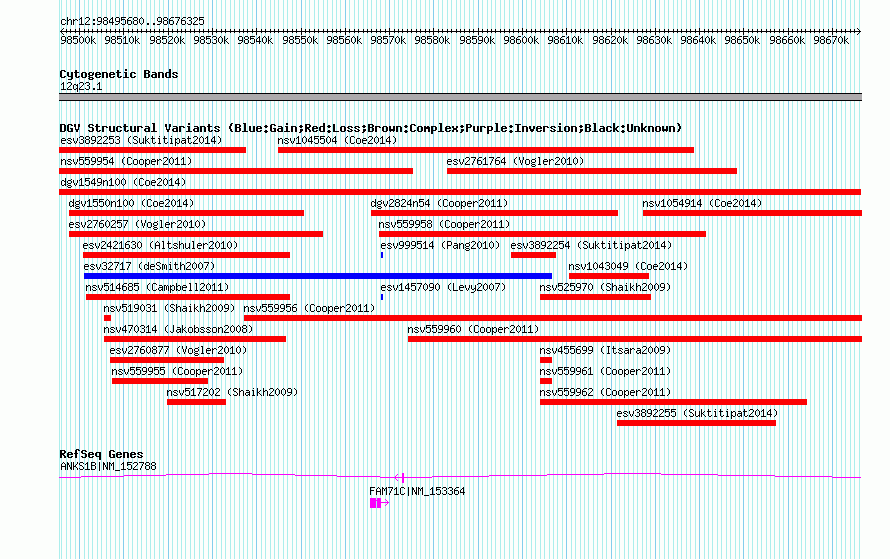Click the 98670k ruler tick label
Viewport: 890px width, 559px height.
831,40
